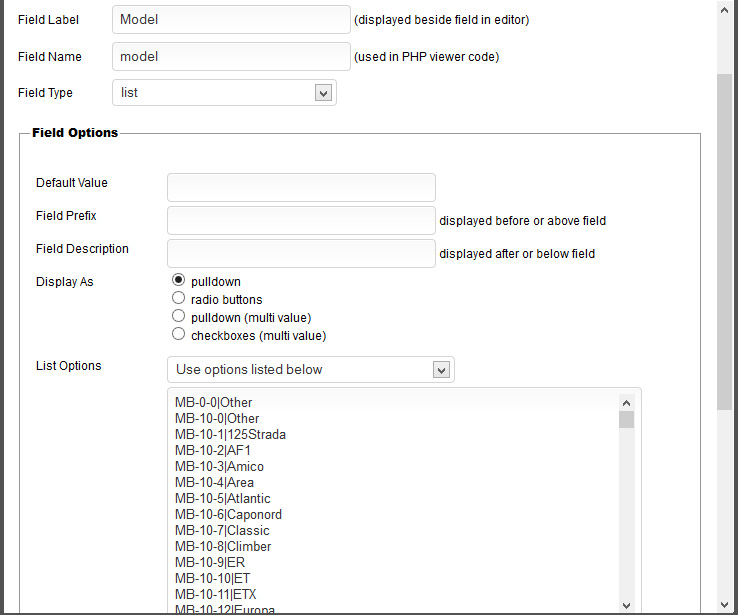Click the MB-10-6|Caponord line in the list
This screenshot has height=615, width=738.
[228, 514]
